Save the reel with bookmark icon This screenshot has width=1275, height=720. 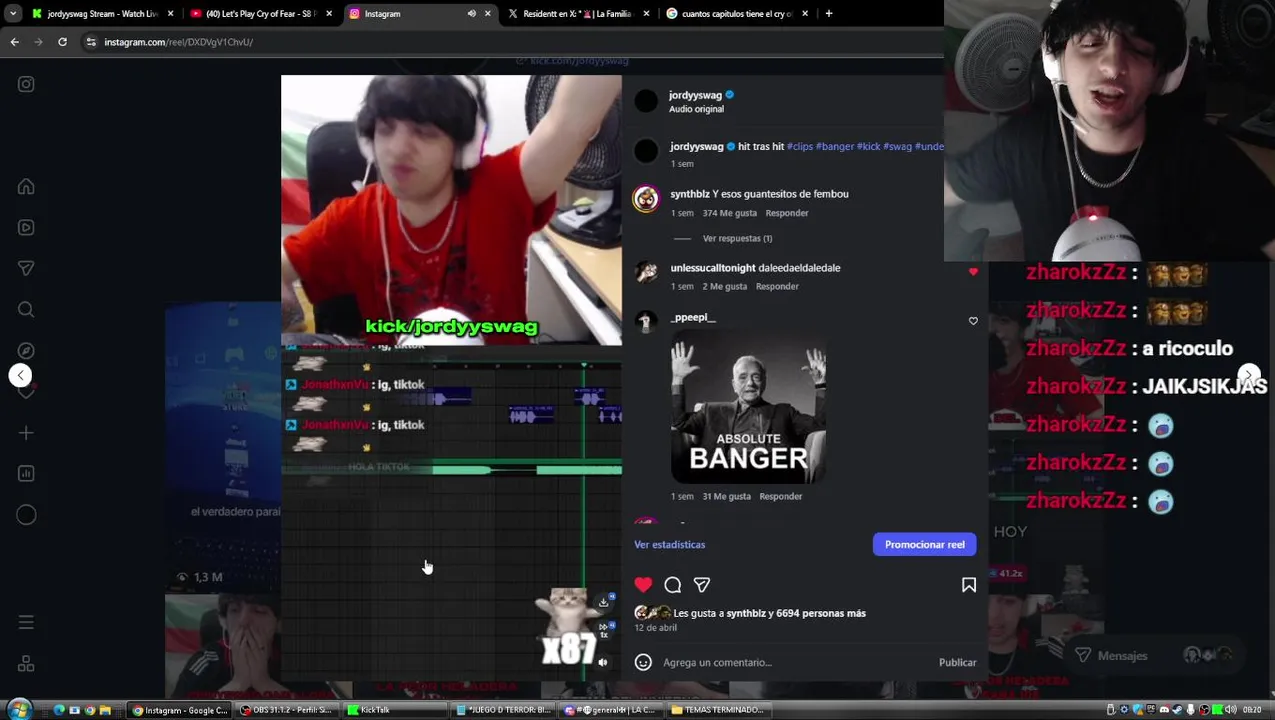[969, 585]
